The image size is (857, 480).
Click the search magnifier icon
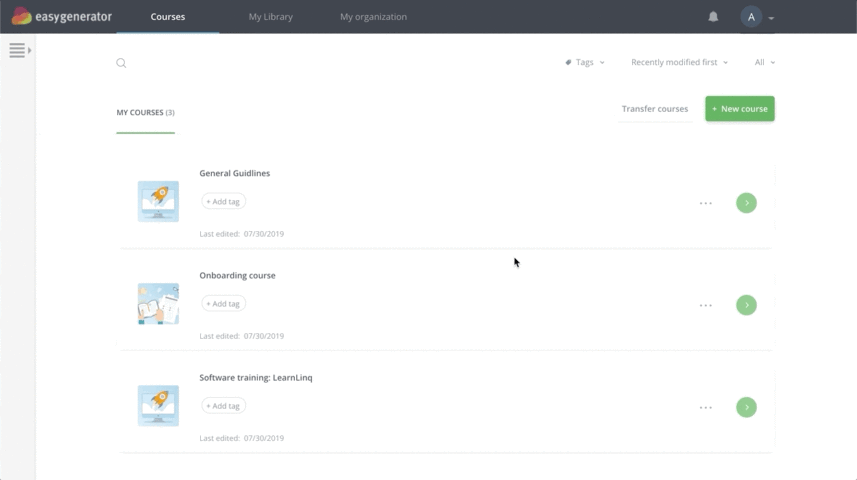(121, 63)
